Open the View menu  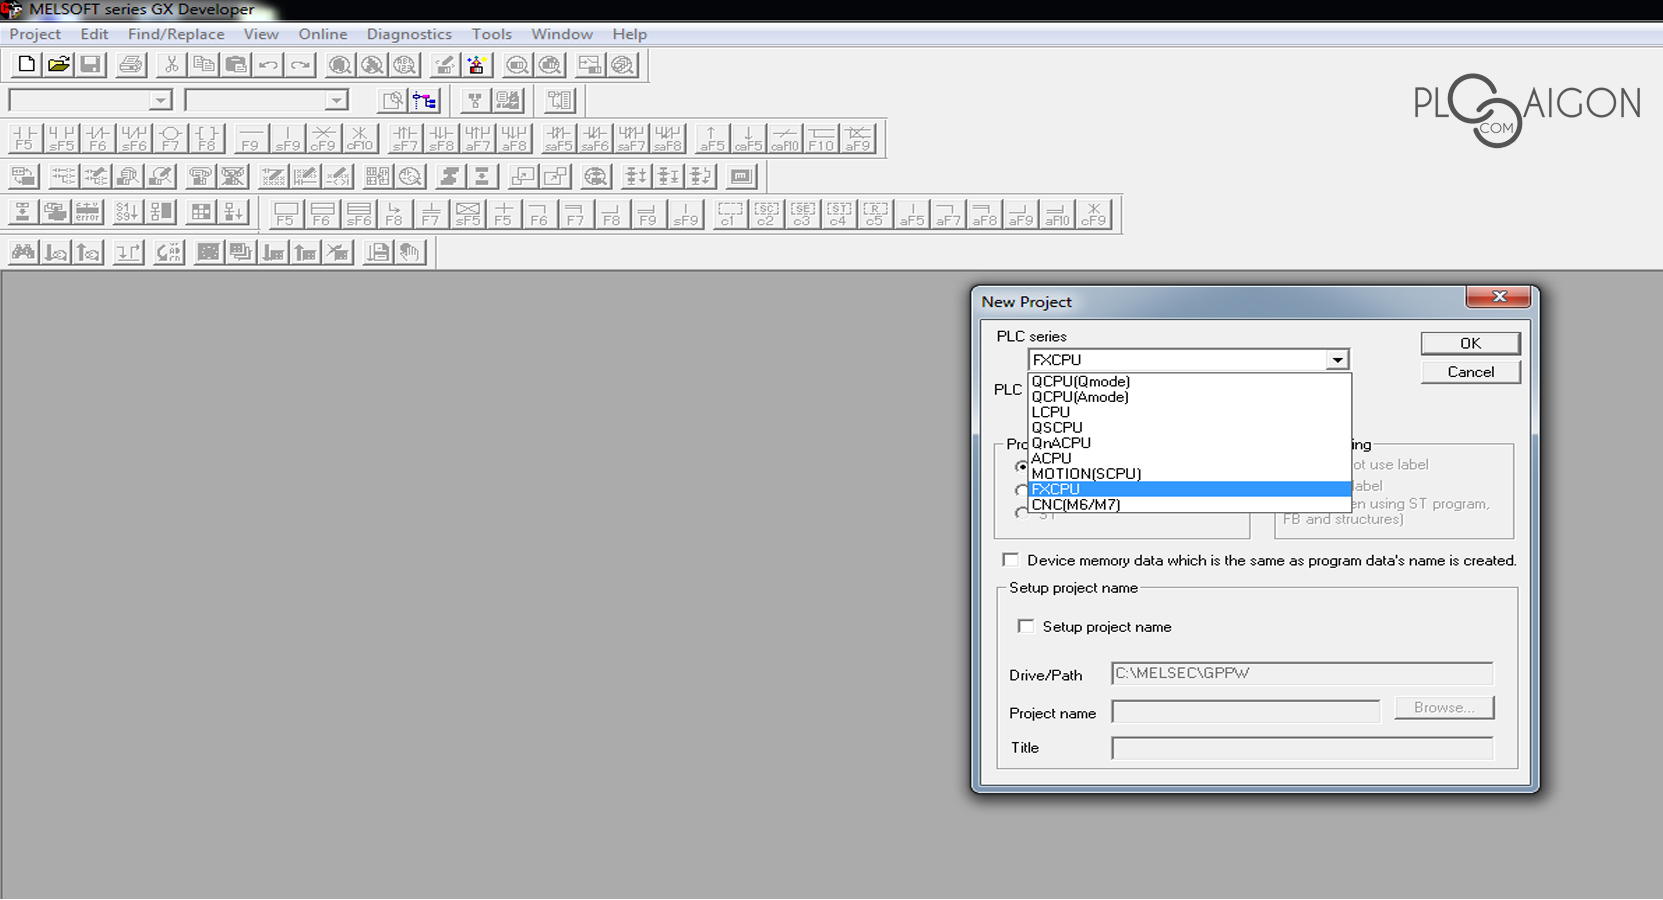(261, 34)
